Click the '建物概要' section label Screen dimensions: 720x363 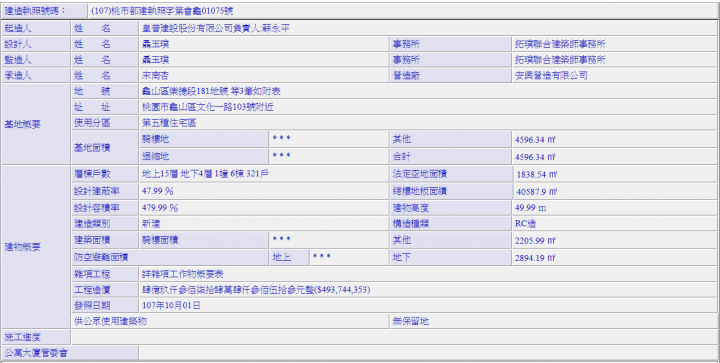[x=22, y=247]
